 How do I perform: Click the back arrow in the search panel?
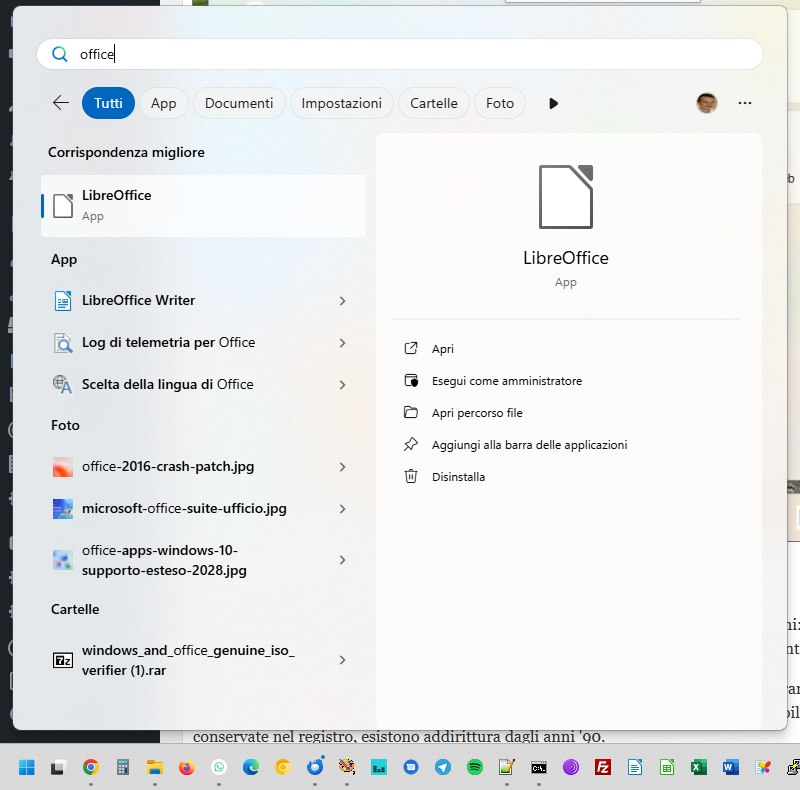click(60, 103)
